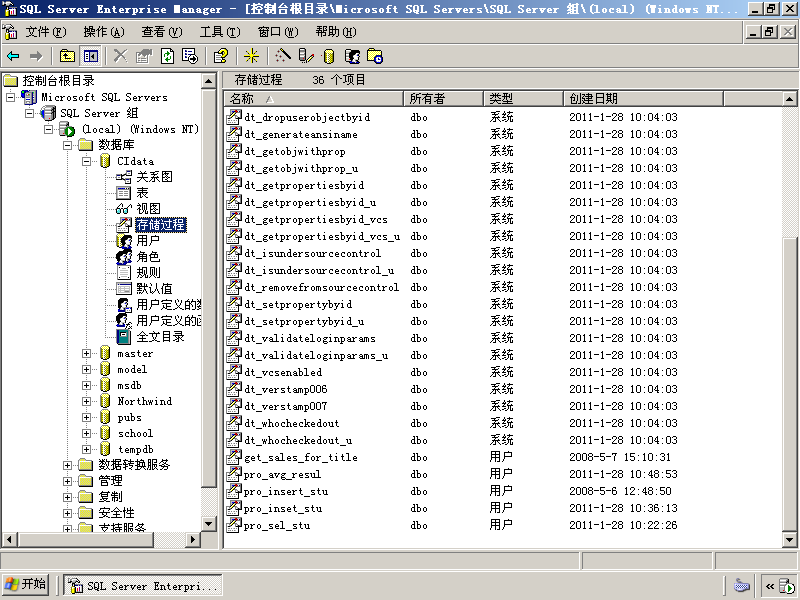Expand the model database node

(x=87, y=369)
